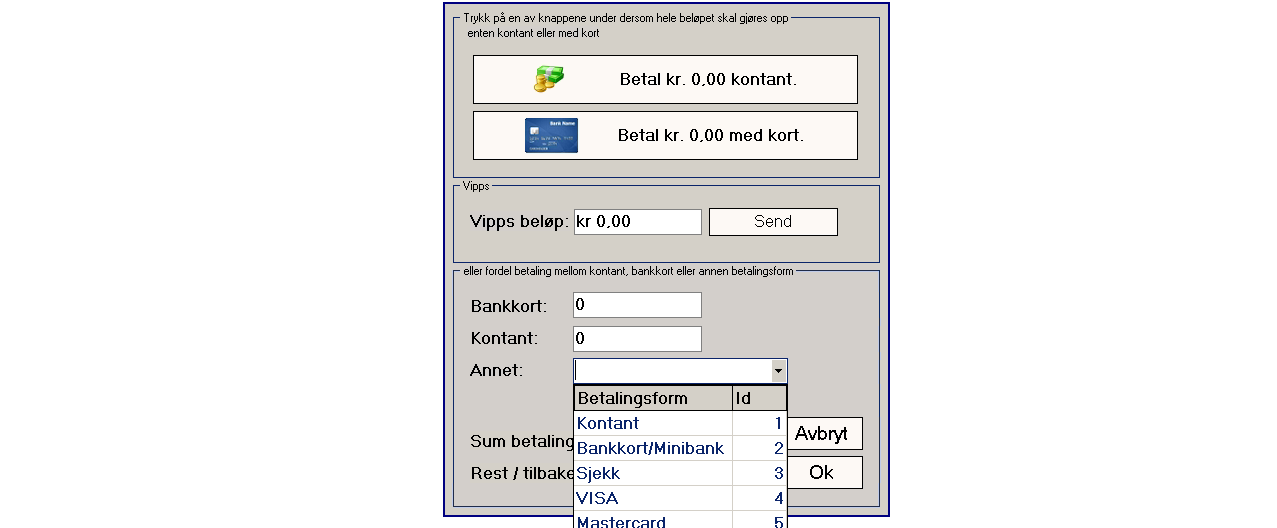
Task: Choose Sjekk in the dropdown list
Action: point(654,473)
